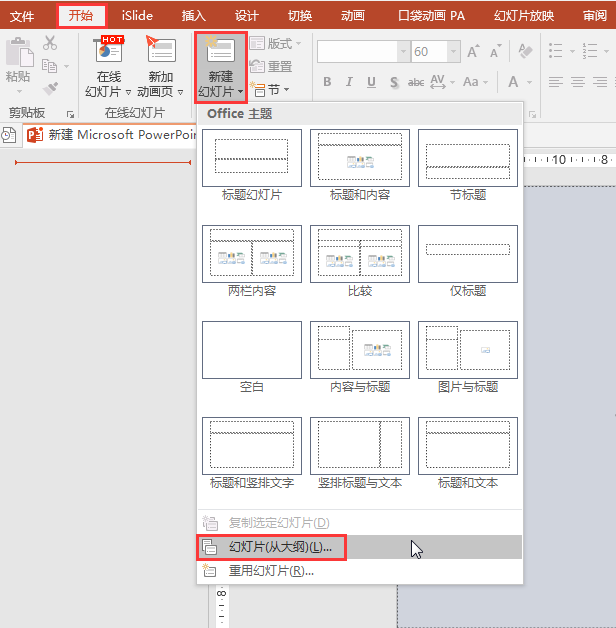
Task: Increase font size with large A
Action: [x=473, y=52]
